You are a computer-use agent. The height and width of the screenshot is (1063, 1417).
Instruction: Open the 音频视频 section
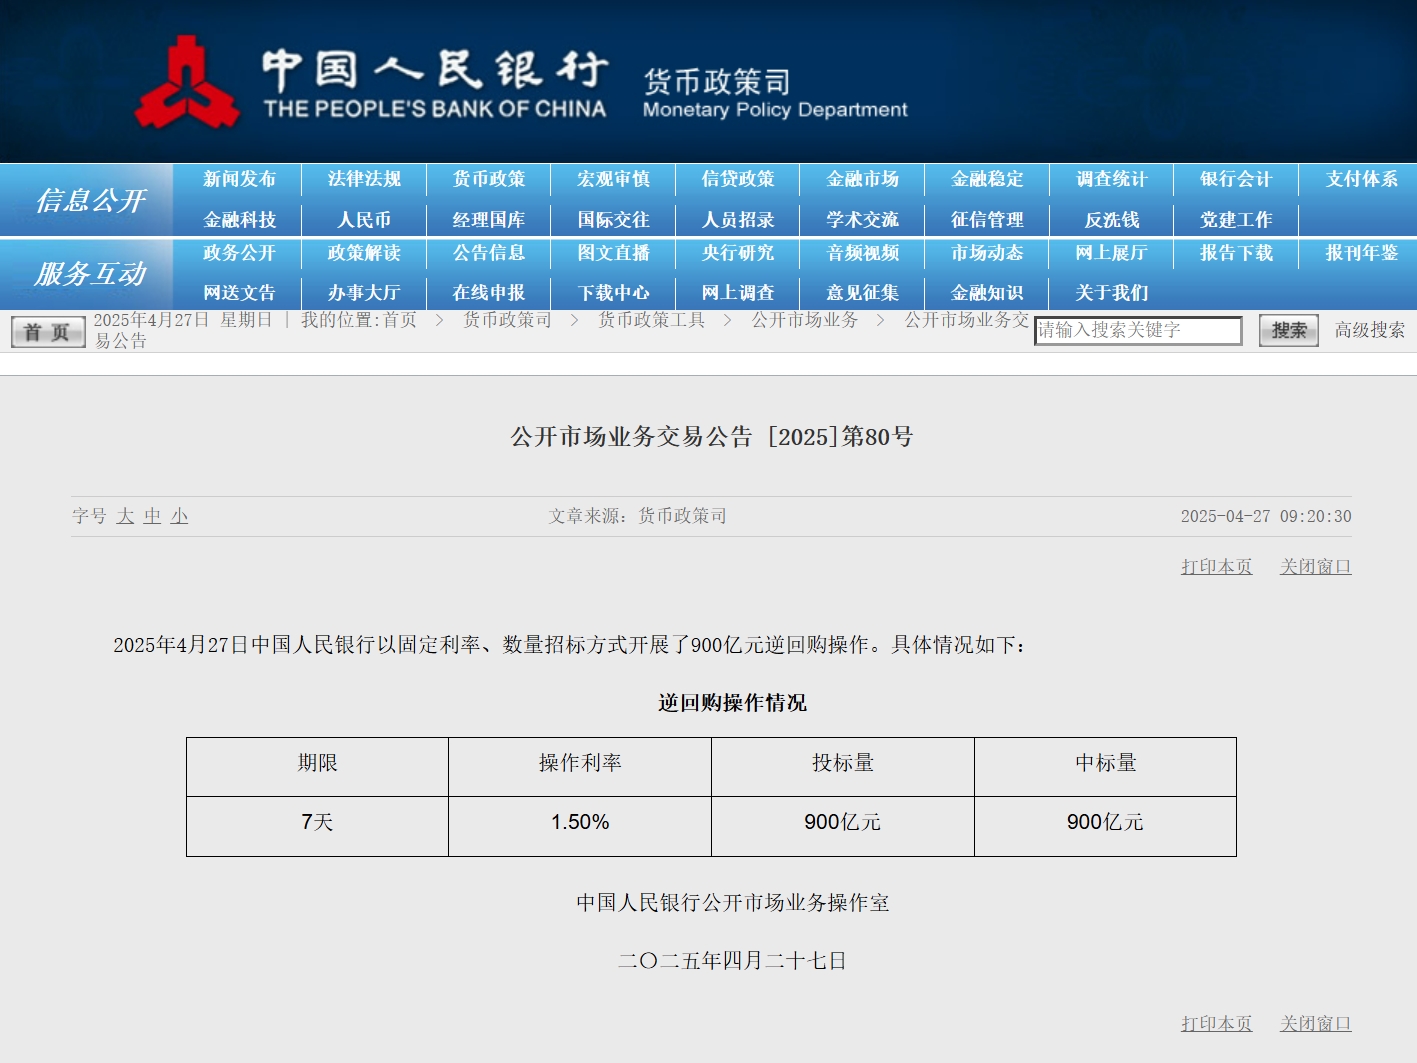[x=862, y=253]
